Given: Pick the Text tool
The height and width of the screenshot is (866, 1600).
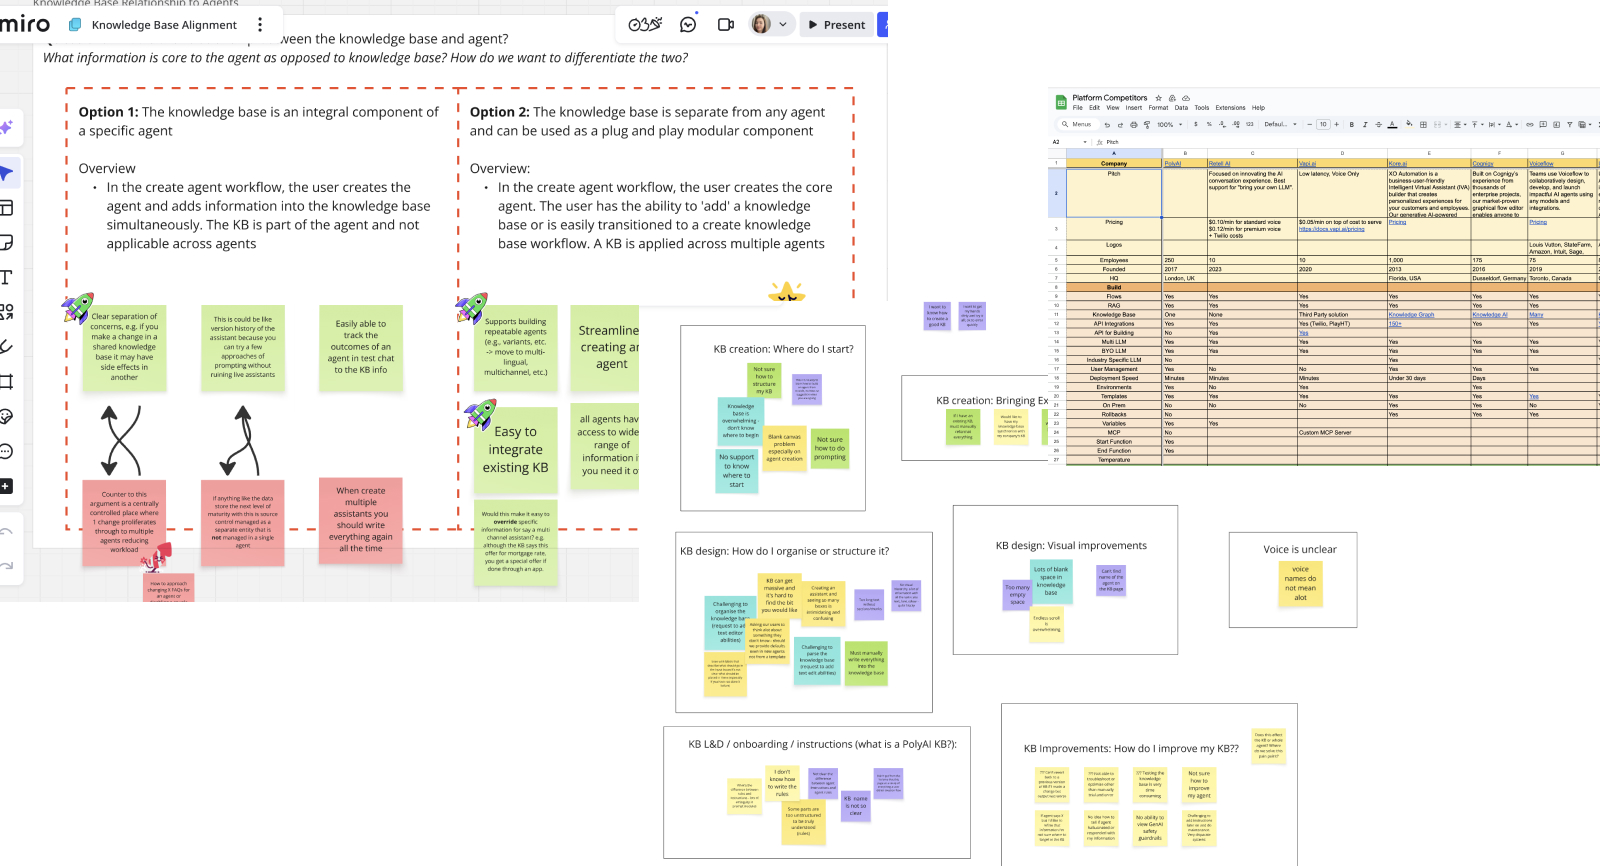Looking at the screenshot, I should (x=6, y=277).
